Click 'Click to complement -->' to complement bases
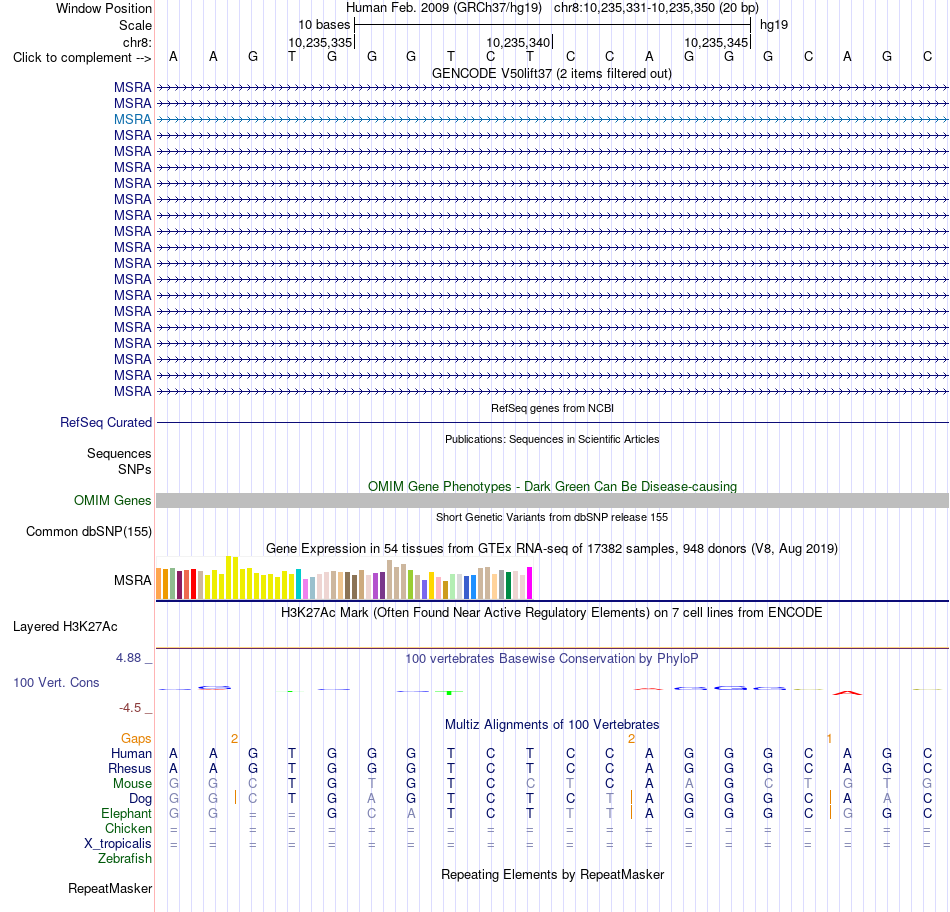 click(82, 58)
